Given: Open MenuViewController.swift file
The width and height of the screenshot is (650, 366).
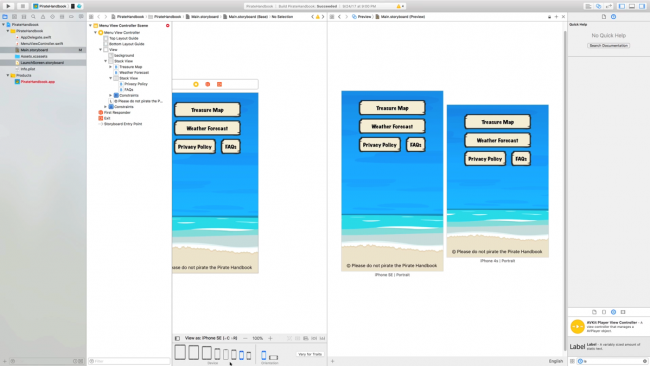Looking at the screenshot, I should click(x=42, y=44).
